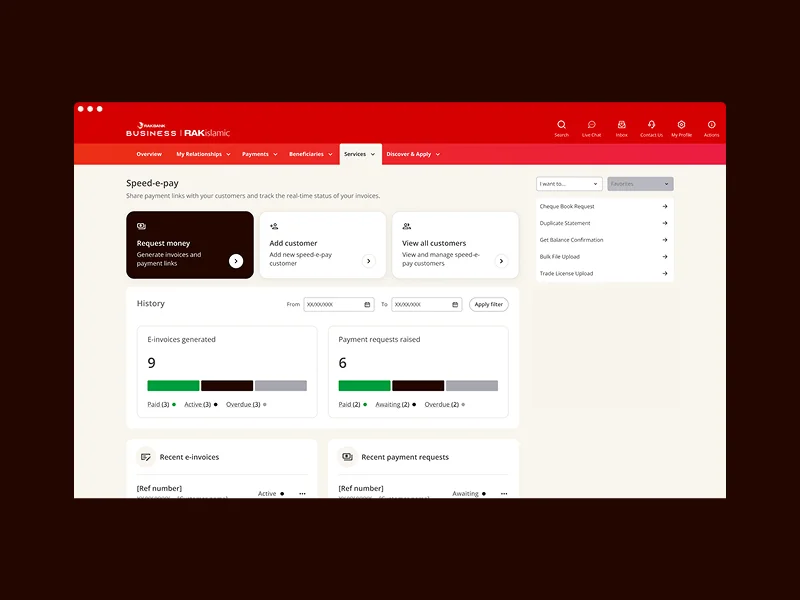
Task: Click the Add customer person icon
Action: 274,226
